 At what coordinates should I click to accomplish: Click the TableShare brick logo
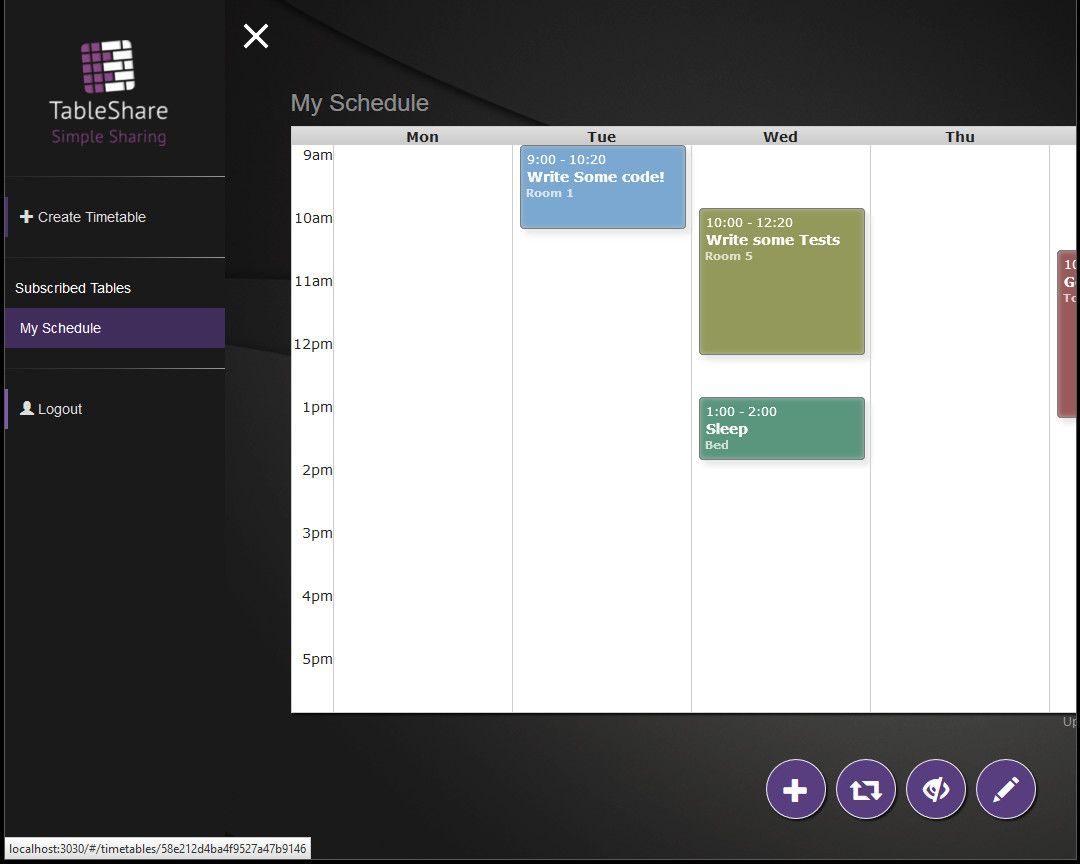tap(108, 66)
